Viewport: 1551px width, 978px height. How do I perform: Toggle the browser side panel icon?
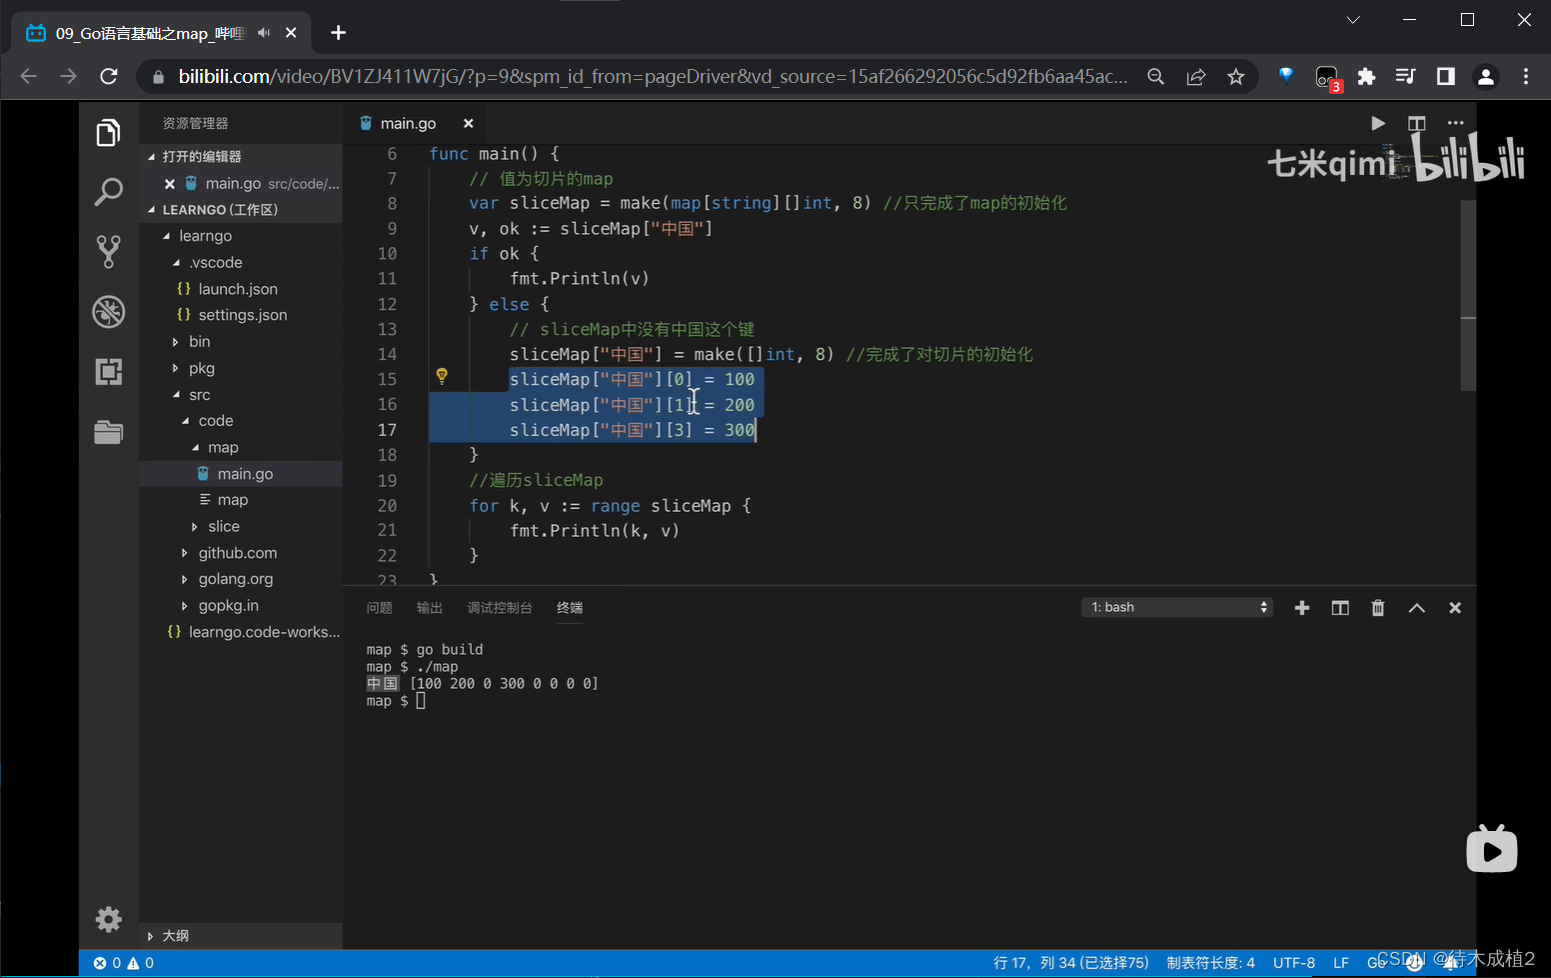point(1446,76)
